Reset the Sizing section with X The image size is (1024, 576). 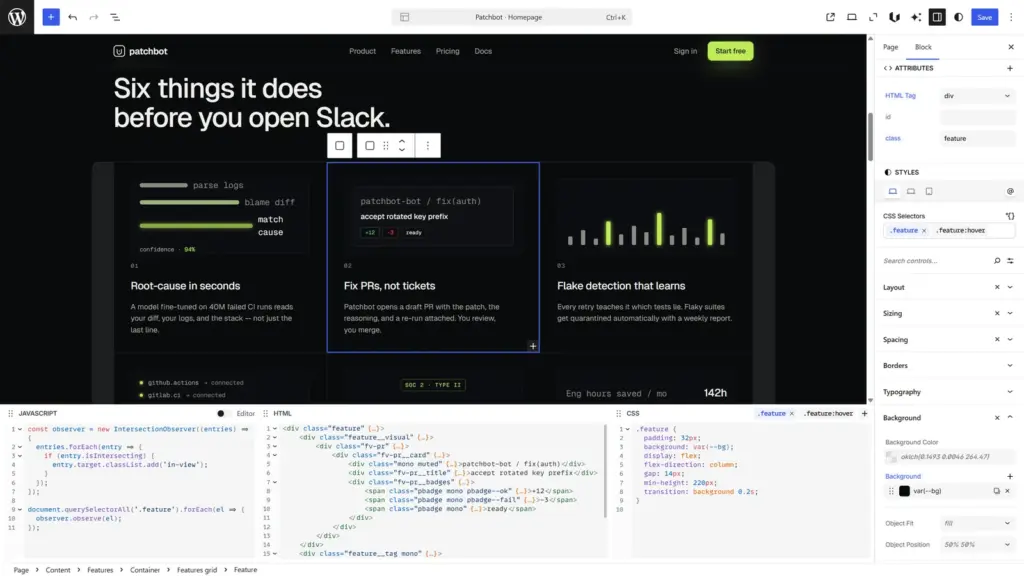[997, 313]
